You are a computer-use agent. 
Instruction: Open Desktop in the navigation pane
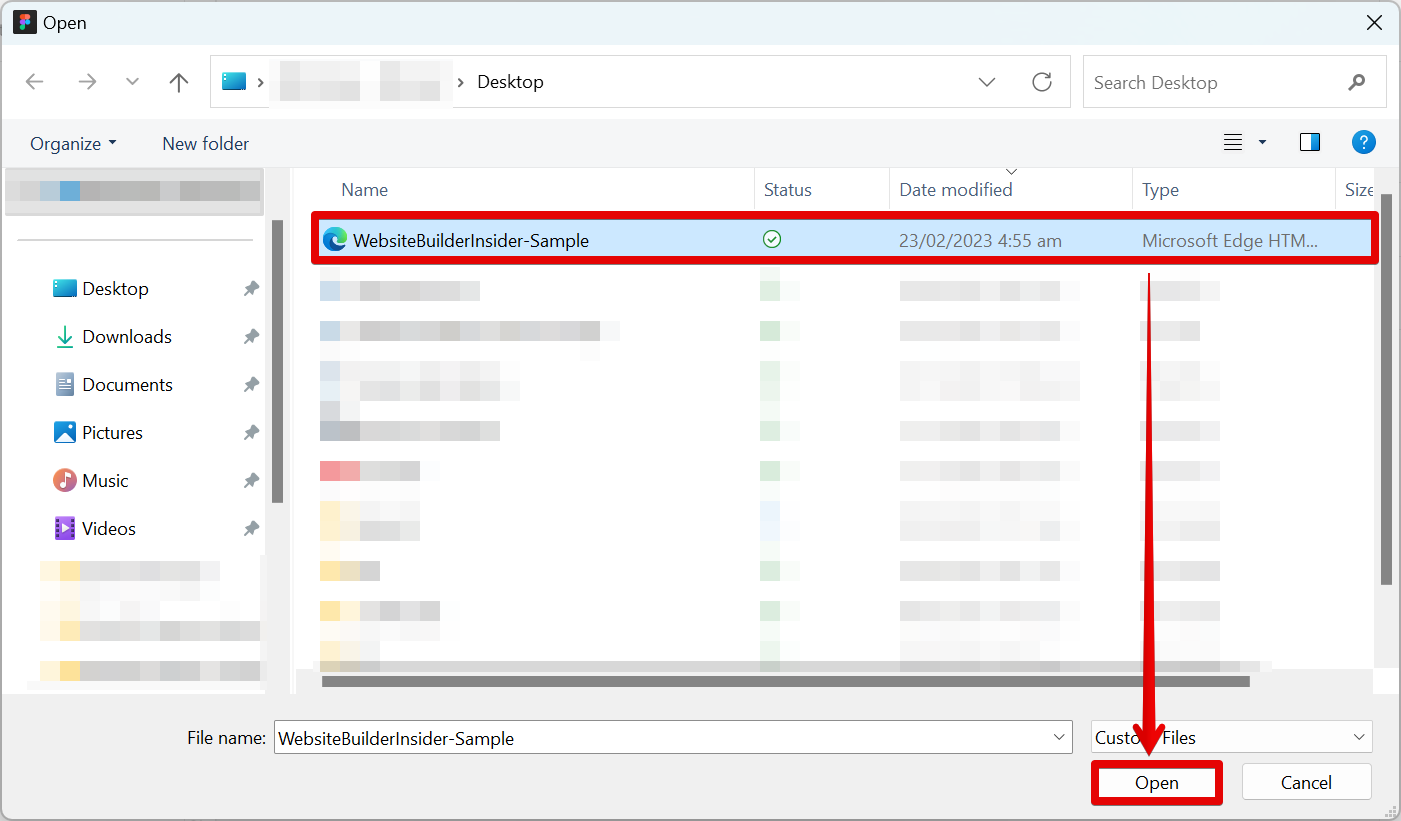[x=115, y=289]
